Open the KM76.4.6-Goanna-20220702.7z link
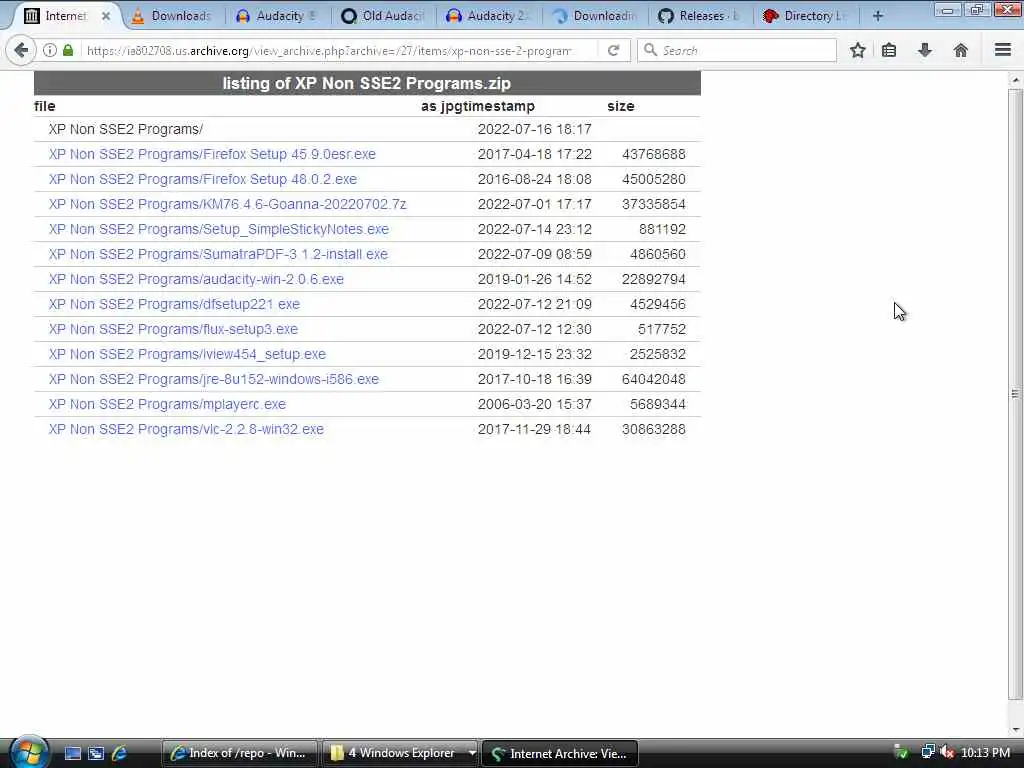Viewport: 1024px width, 768px height. pyautogui.click(x=227, y=204)
